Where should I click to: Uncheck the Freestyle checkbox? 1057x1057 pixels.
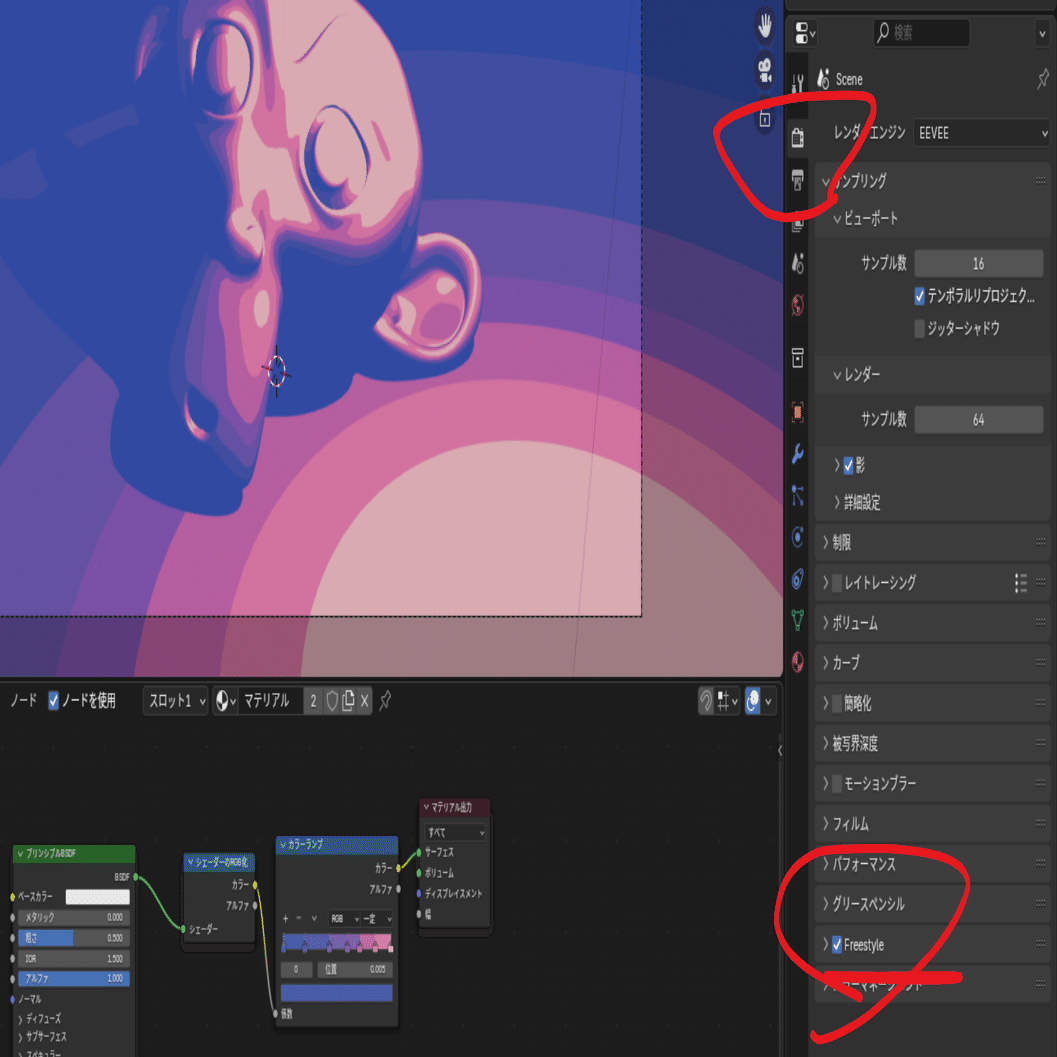point(837,945)
